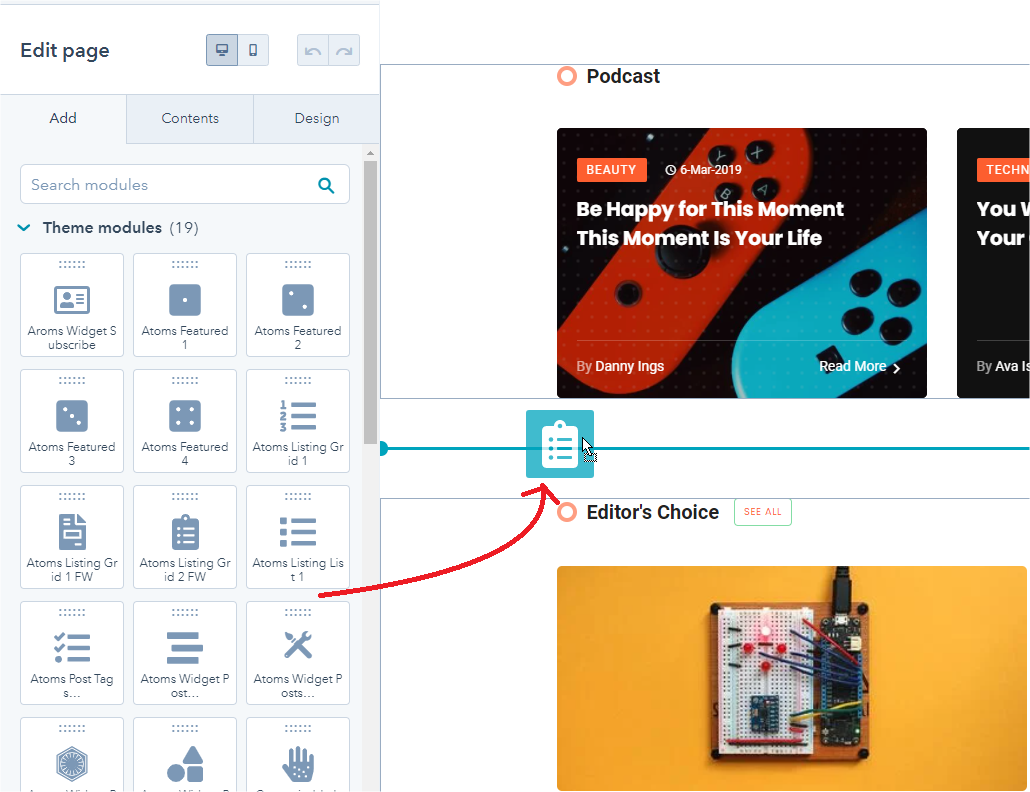Switch to desktop preview mode
Viewport: 1030px width, 792px height.
[x=222, y=50]
